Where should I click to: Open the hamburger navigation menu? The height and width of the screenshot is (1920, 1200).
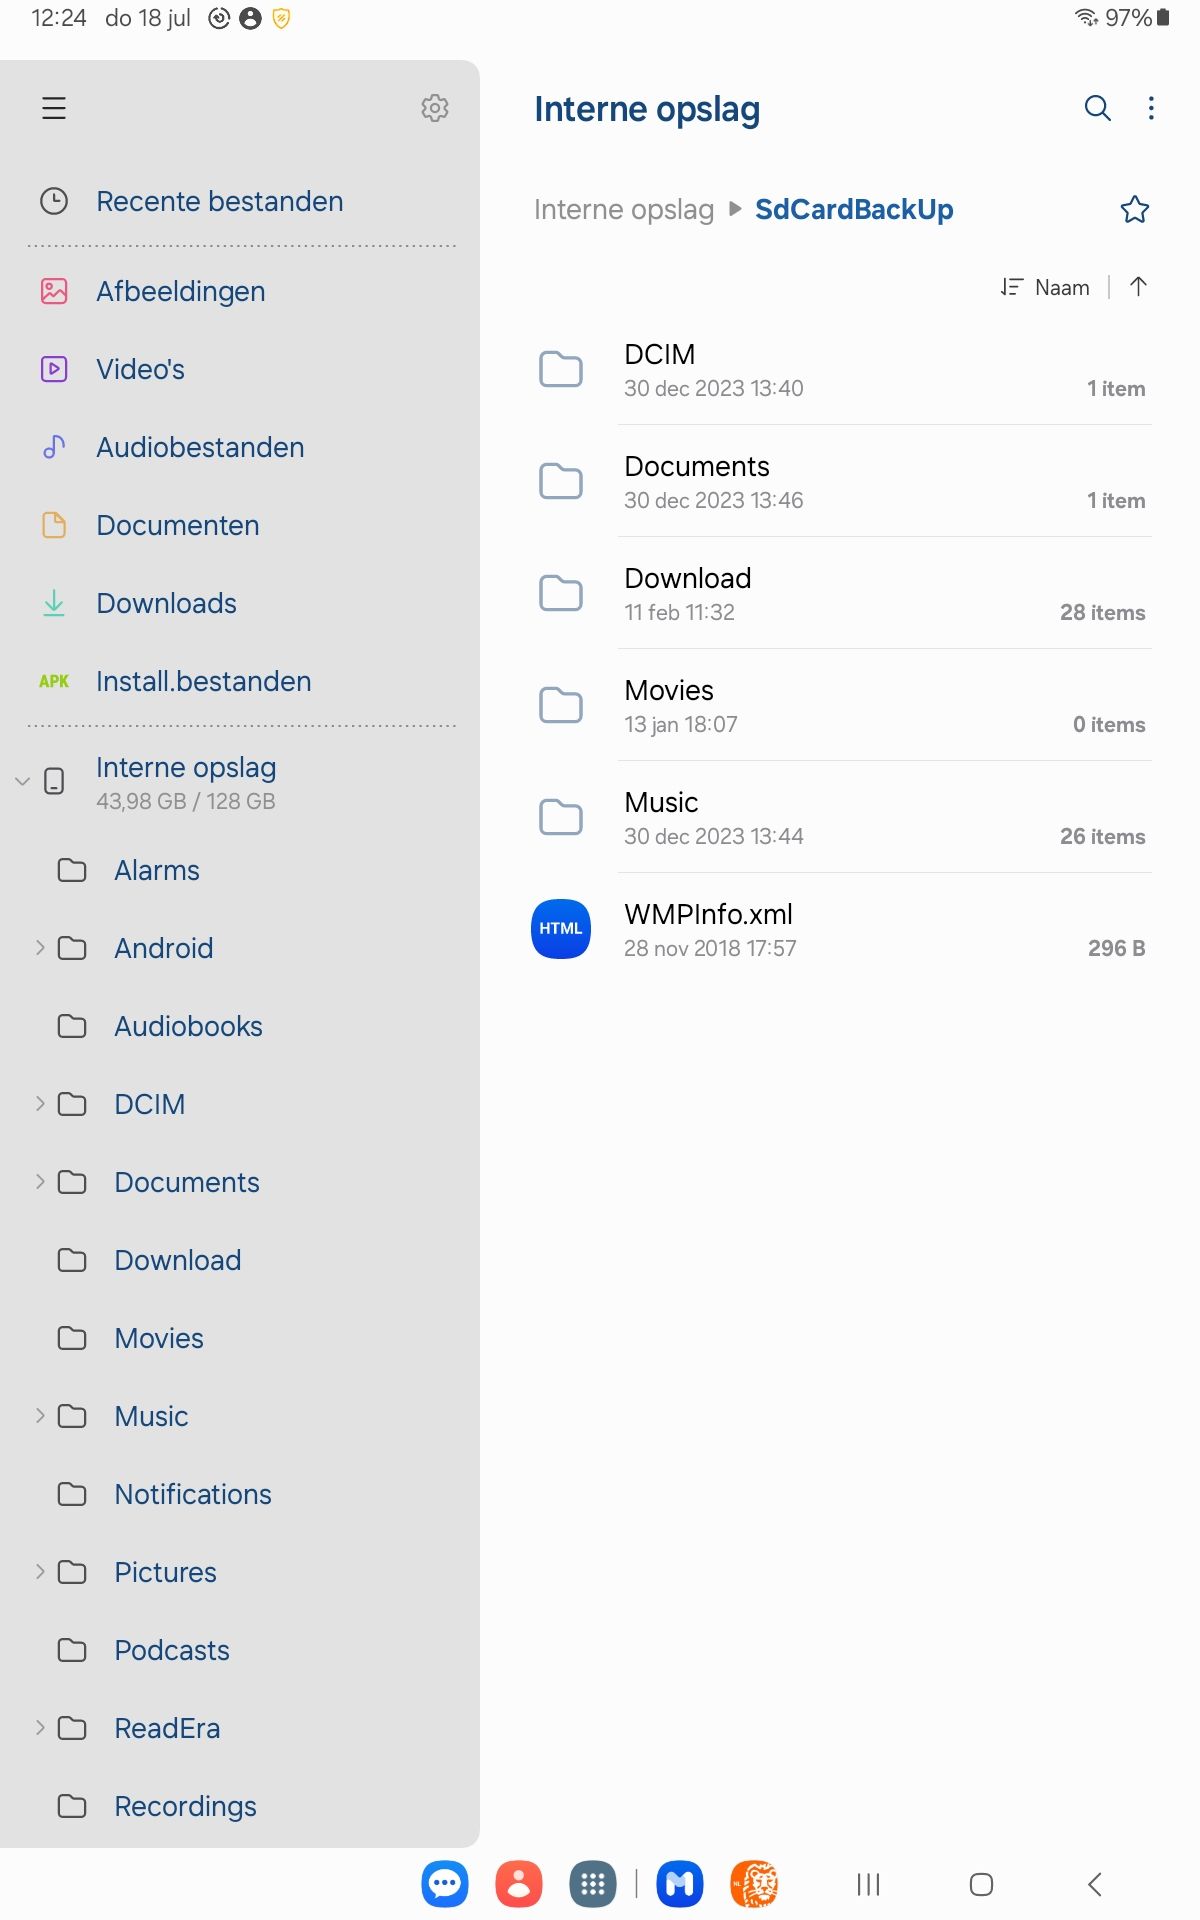point(53,109)
